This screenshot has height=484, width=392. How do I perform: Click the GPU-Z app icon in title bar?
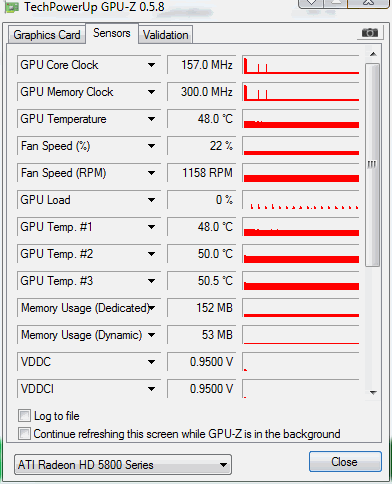(11, 6)
